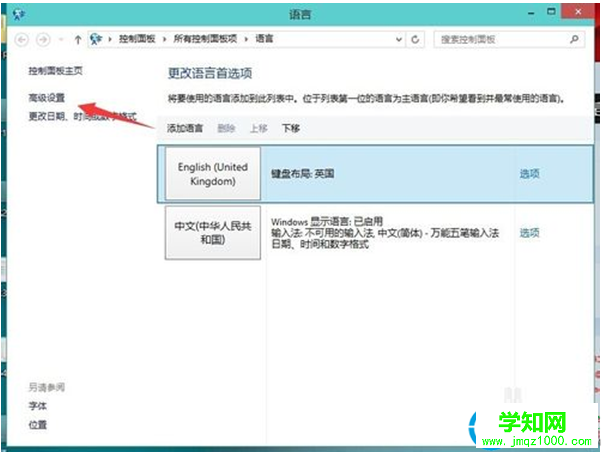
Task: Click 上移 in the language toolbar
Action: tap(258, 128)
